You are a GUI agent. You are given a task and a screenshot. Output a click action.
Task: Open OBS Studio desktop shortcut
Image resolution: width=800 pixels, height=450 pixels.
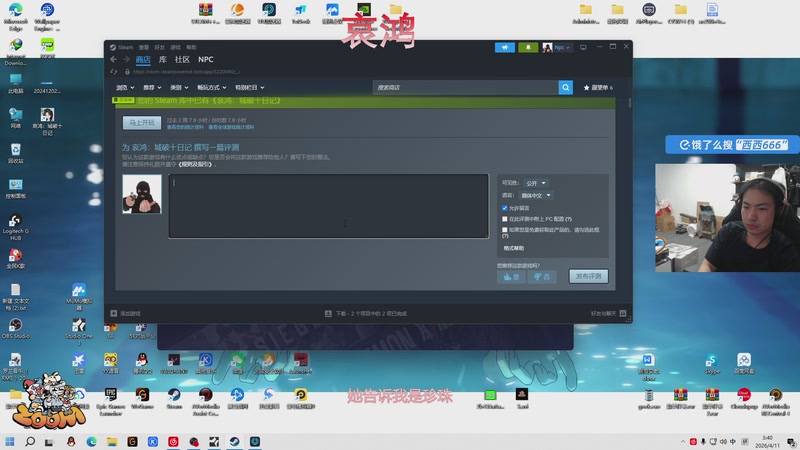[15, 329]
